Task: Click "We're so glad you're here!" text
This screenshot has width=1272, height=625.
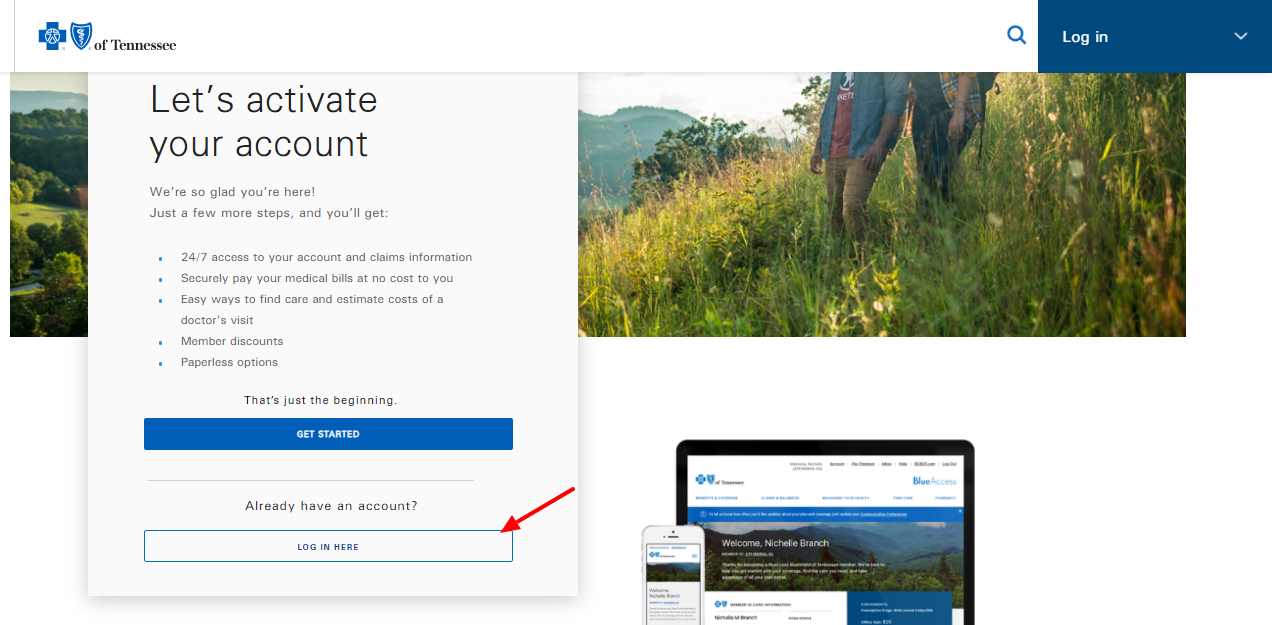Action: [233, 191]
